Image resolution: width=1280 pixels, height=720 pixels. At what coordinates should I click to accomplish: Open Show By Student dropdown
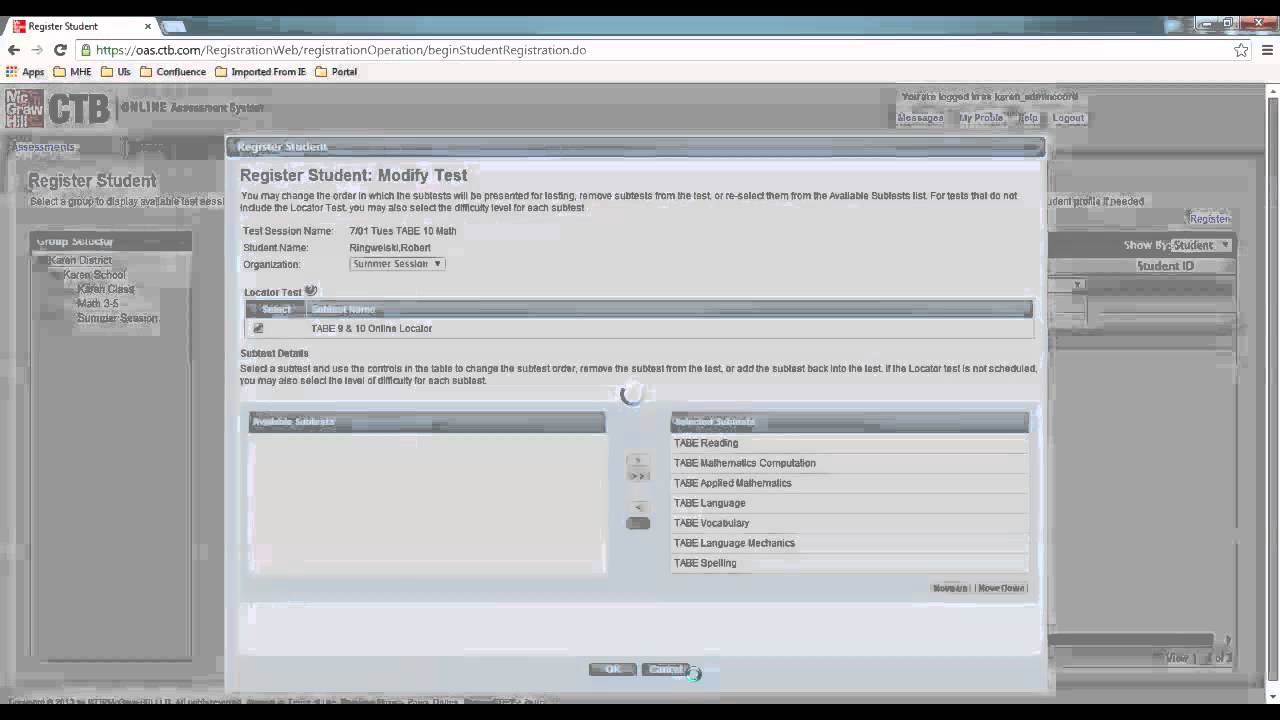[1201, 245]
